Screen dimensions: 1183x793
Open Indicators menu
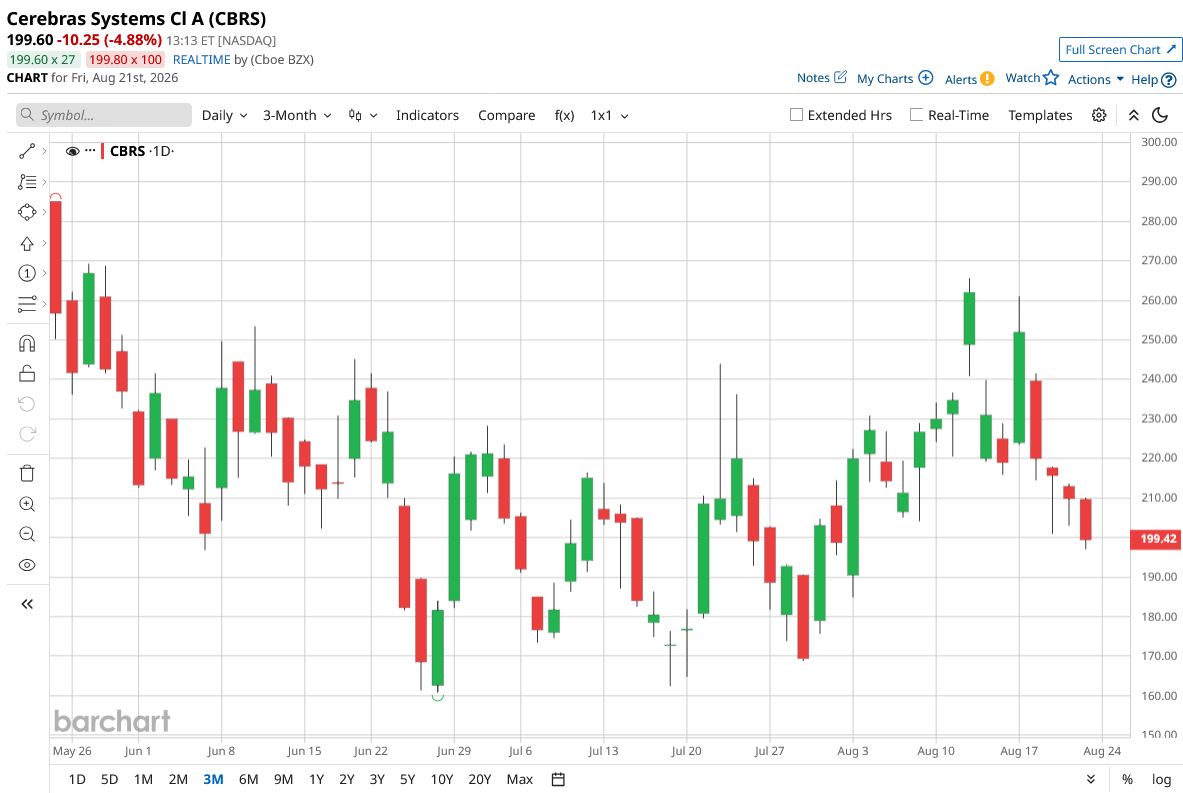(427, 115)
